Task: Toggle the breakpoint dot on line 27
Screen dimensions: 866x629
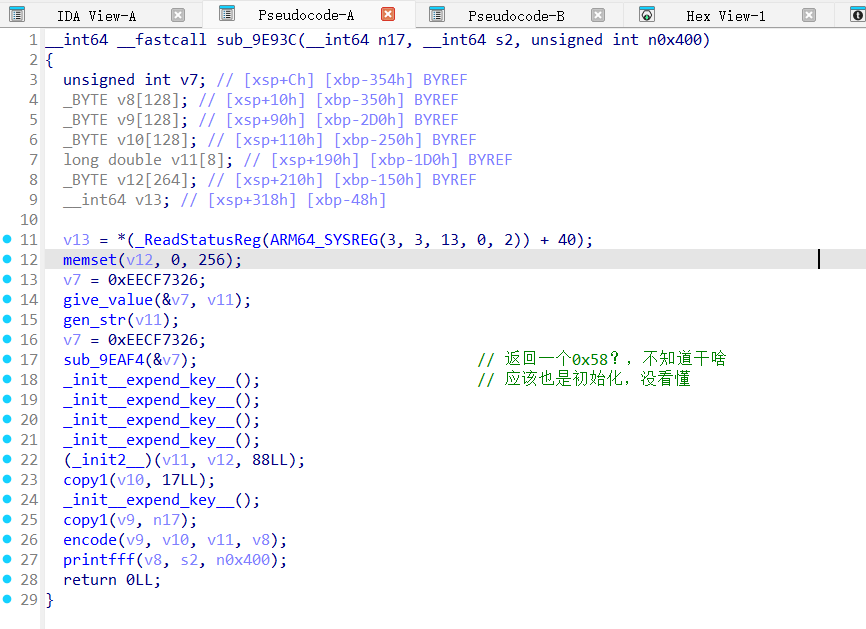Action: [7, 559]
